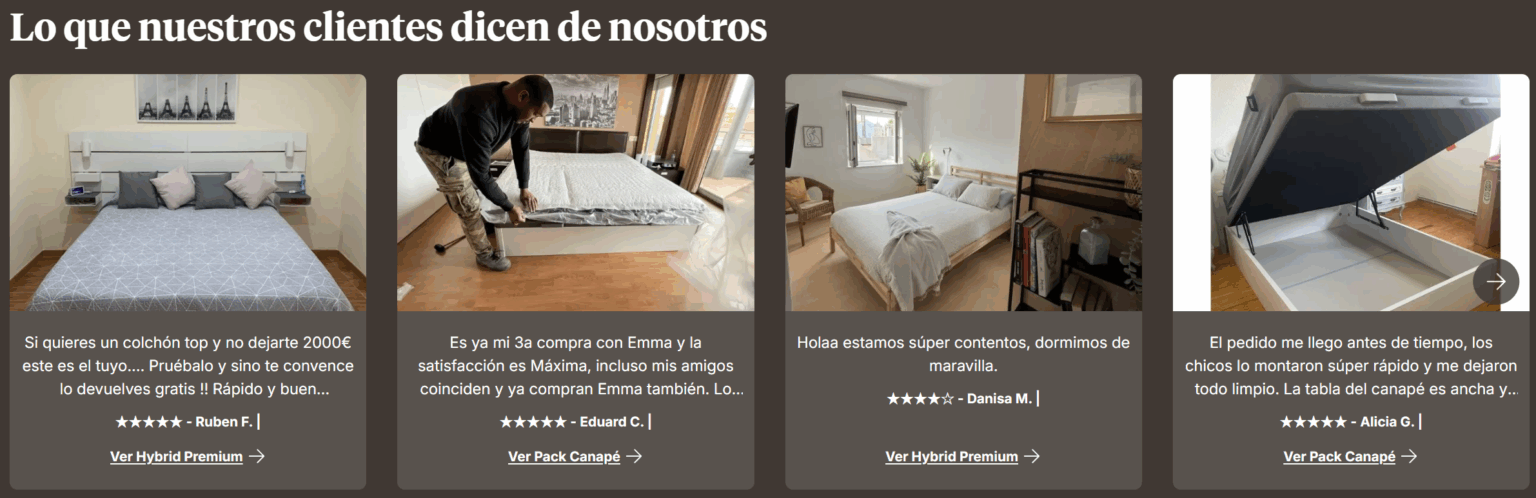Select Ruben's review text about colchón top

click(188, 366)
